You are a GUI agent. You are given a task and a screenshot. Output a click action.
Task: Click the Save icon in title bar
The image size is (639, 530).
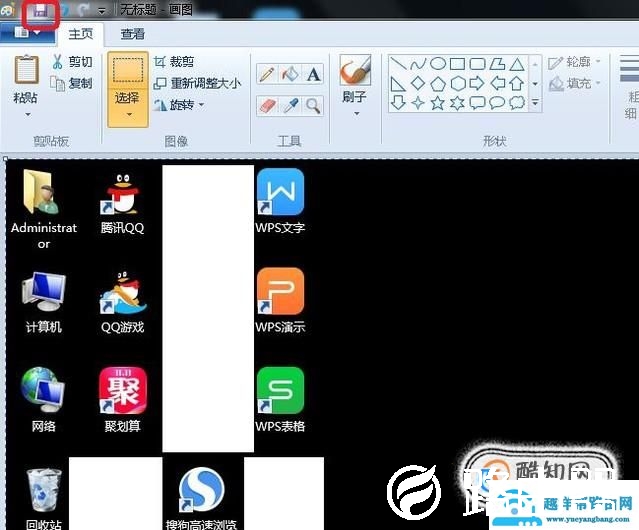click(x=40, y=11)
